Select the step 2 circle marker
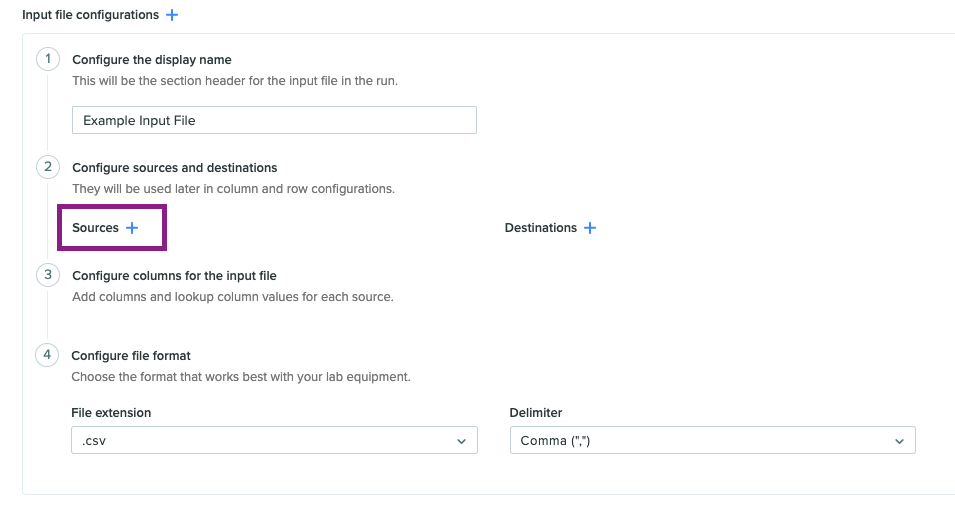 click(48, 167)
